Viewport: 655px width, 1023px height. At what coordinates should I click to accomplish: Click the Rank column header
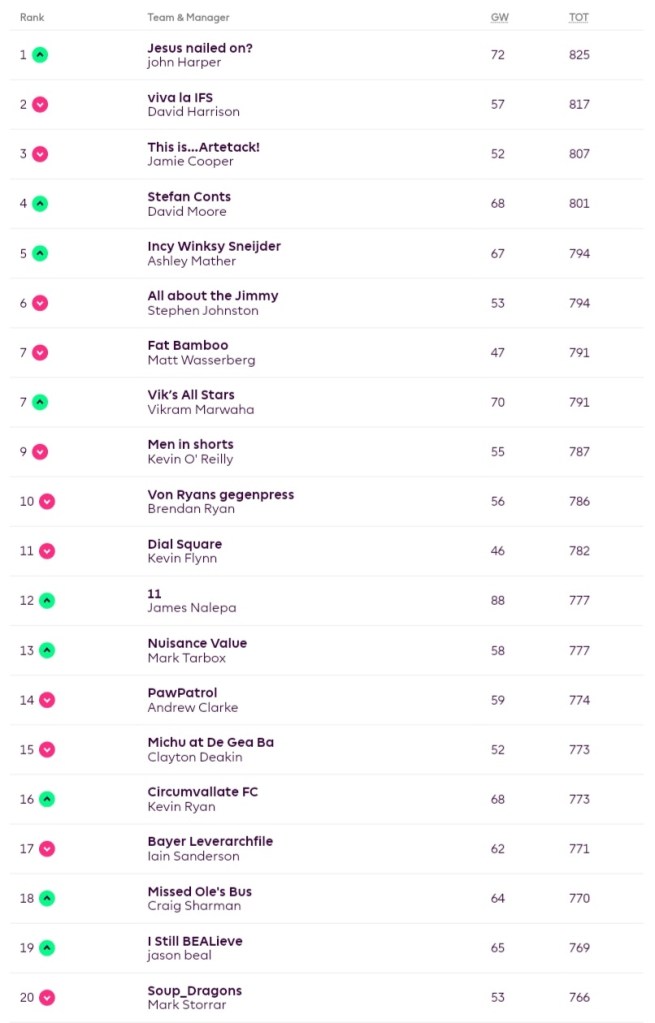[x=32, y=18]
